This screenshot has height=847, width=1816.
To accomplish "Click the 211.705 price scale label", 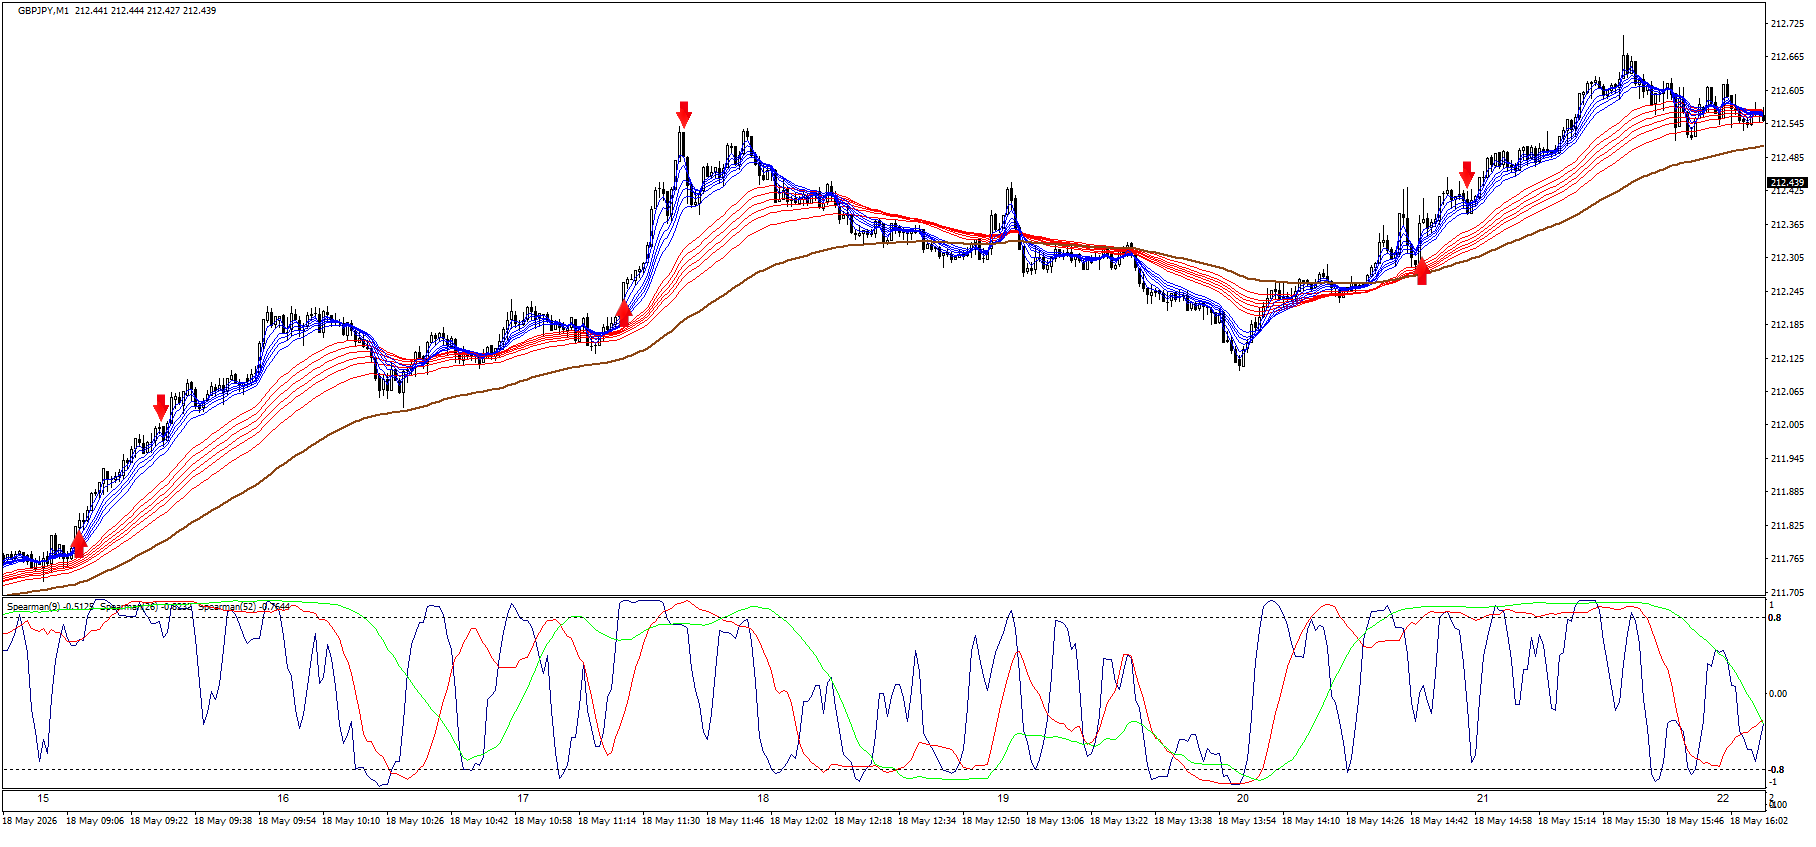I will [1787, 593].
